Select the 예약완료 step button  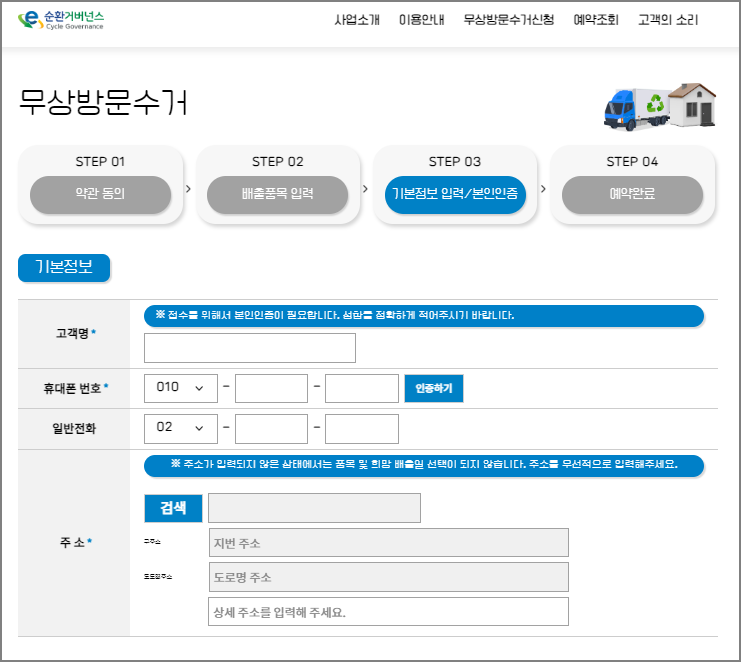pyautogui.click(x=632, y=194)
